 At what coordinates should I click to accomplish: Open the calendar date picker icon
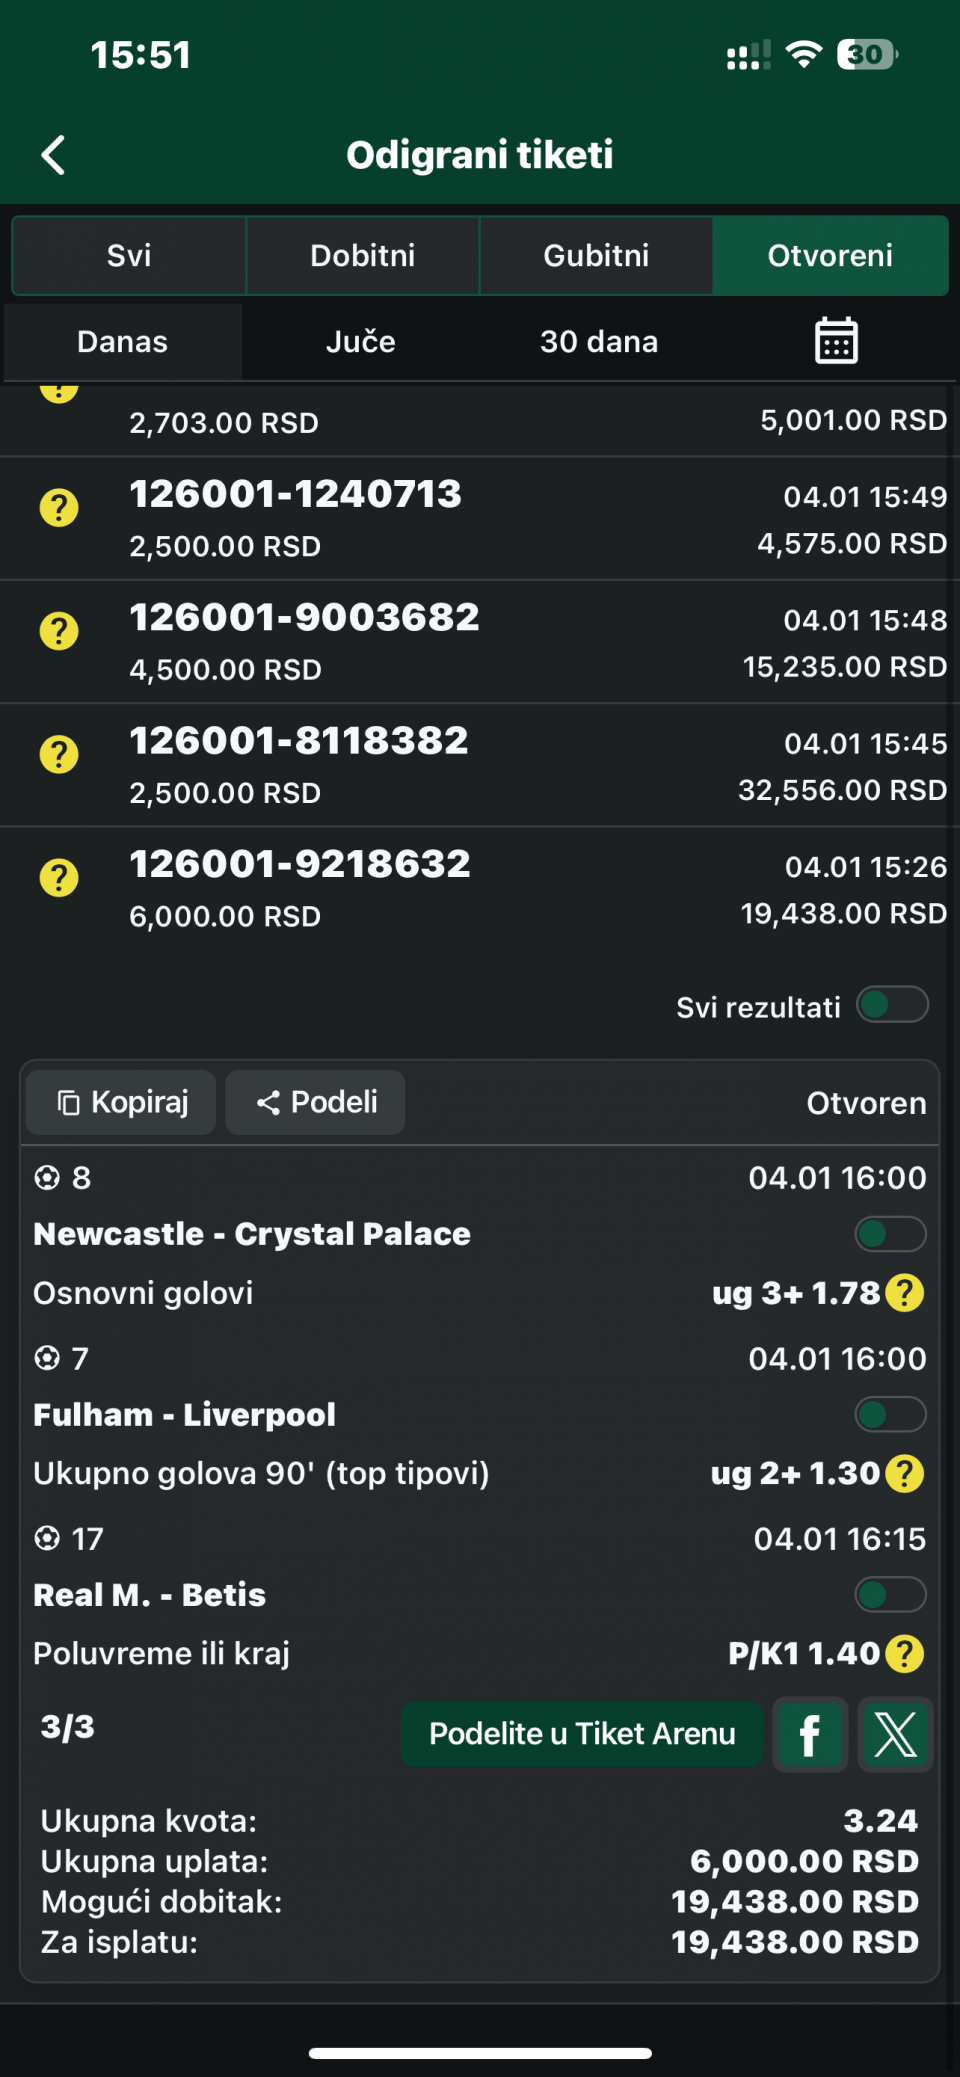836,341
